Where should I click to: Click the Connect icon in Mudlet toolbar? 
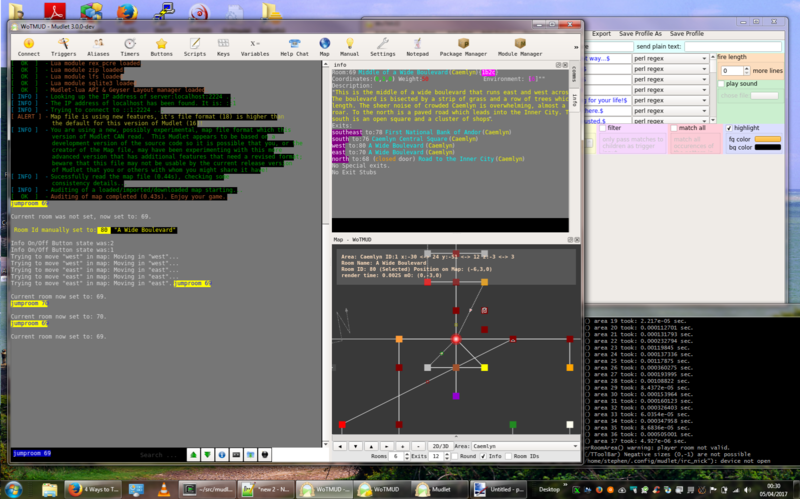click(x=29, y=47)
